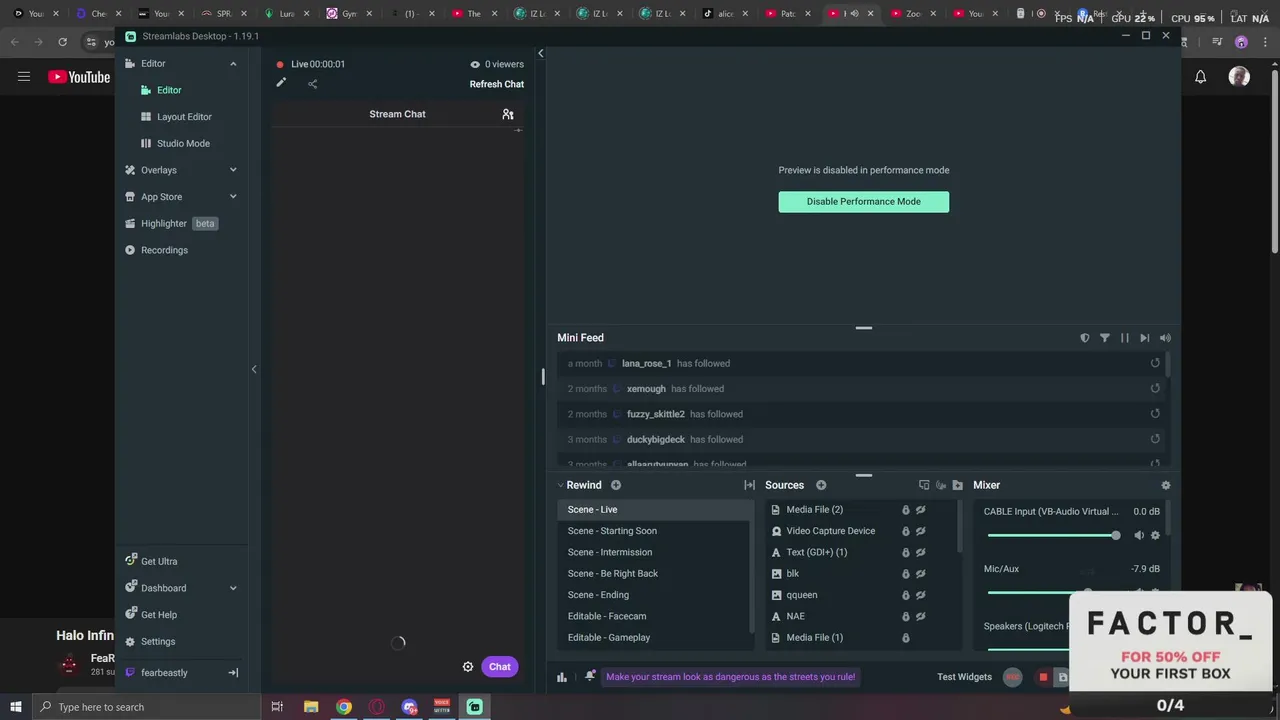The height and width of the screenshot is (720, 1280).
Task: Replay the xemough follow alert
Action: click(1155, 388)
